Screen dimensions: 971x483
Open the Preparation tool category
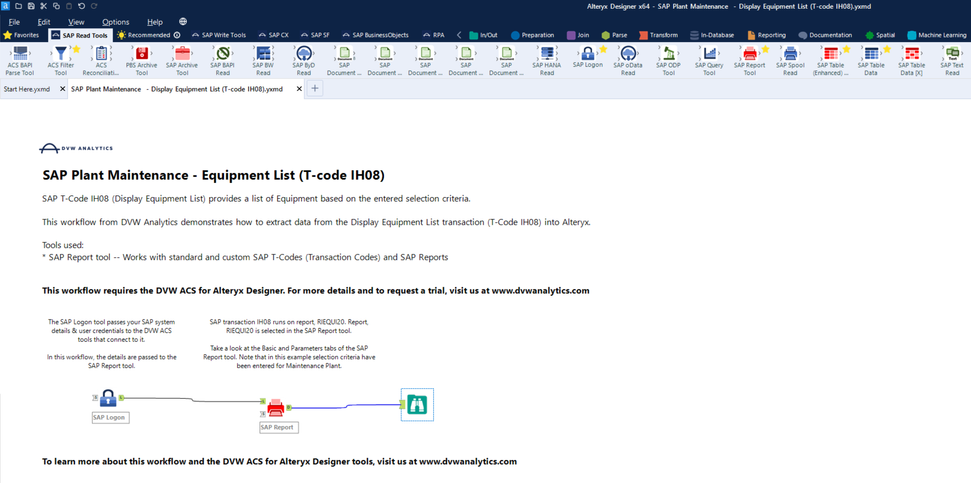coord(533,35)
